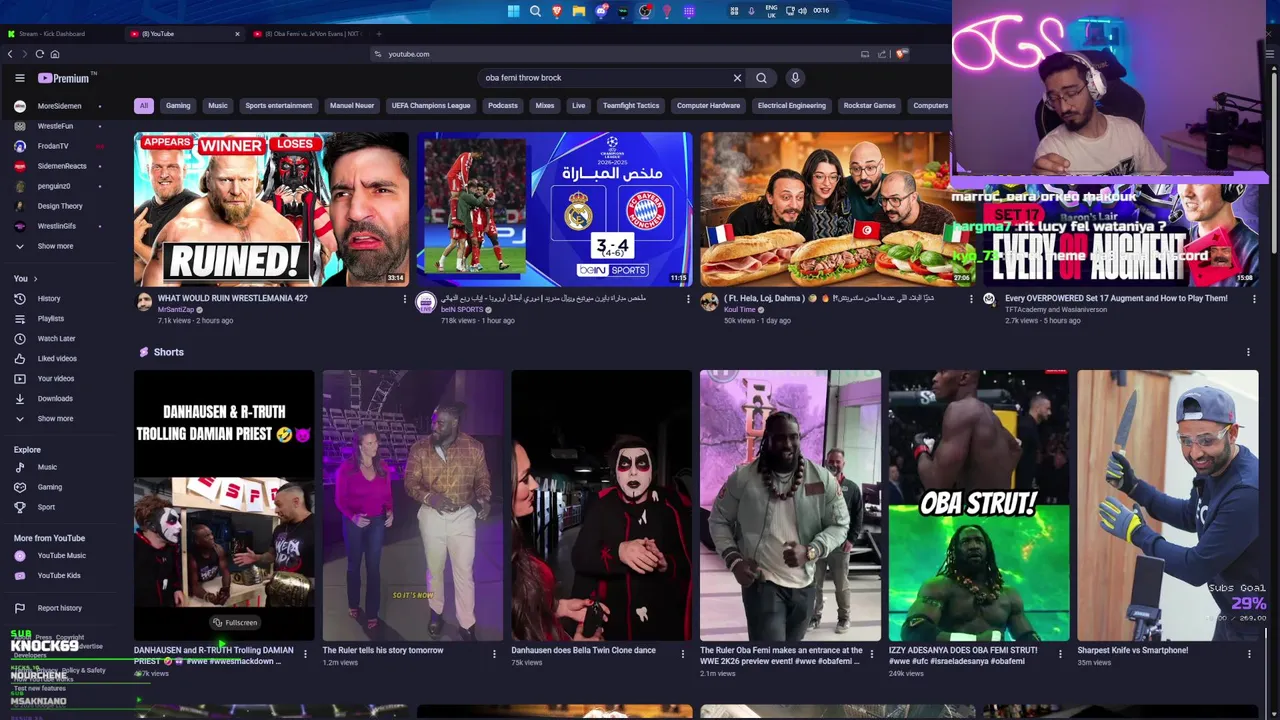Open the taskbar clock showing 00:16

(x=821, y=11)
